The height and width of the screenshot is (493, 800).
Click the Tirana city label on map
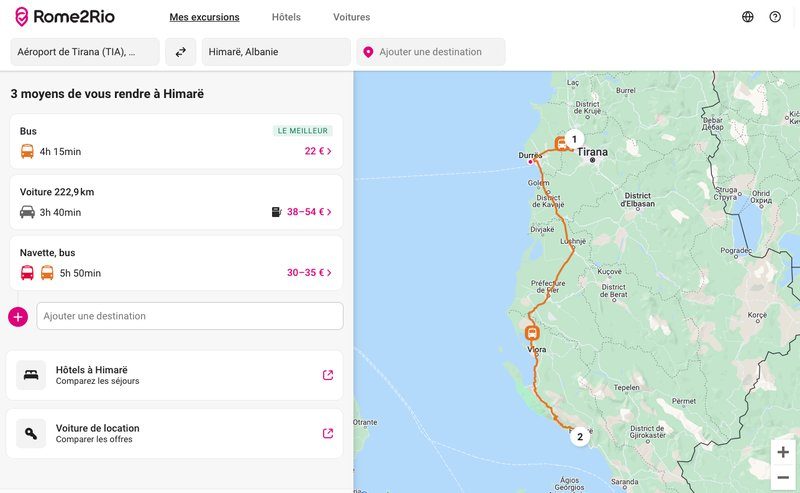tap(592, 152)
